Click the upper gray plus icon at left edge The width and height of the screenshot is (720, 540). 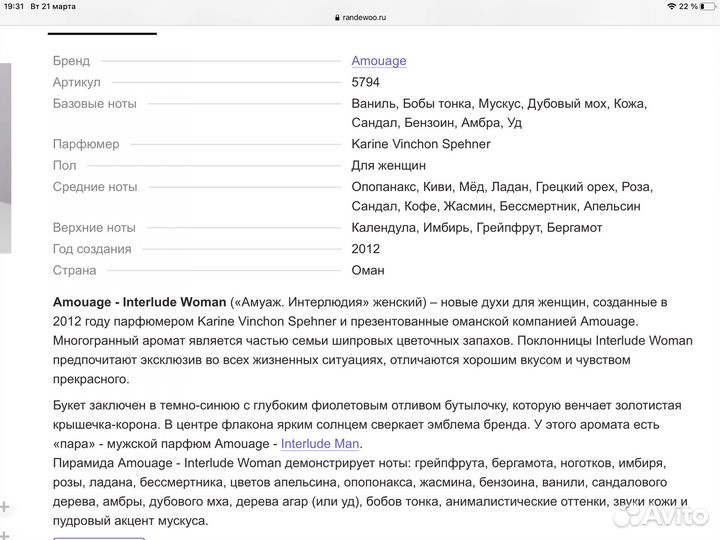pyautogui.click(x=4, y=507)
